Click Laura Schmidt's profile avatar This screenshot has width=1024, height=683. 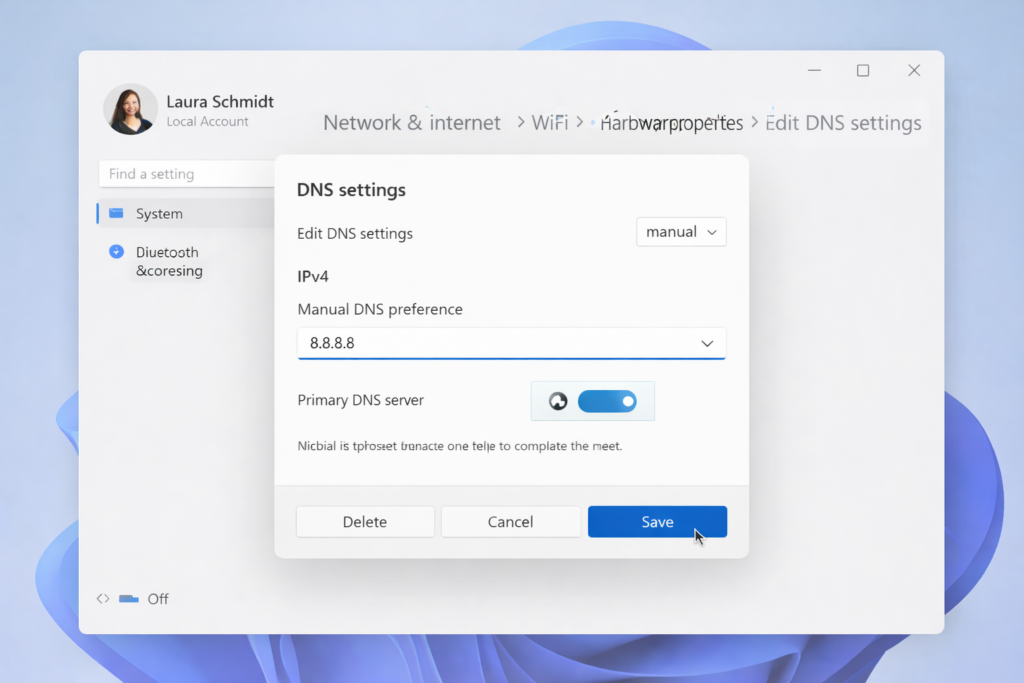(131, 109)
